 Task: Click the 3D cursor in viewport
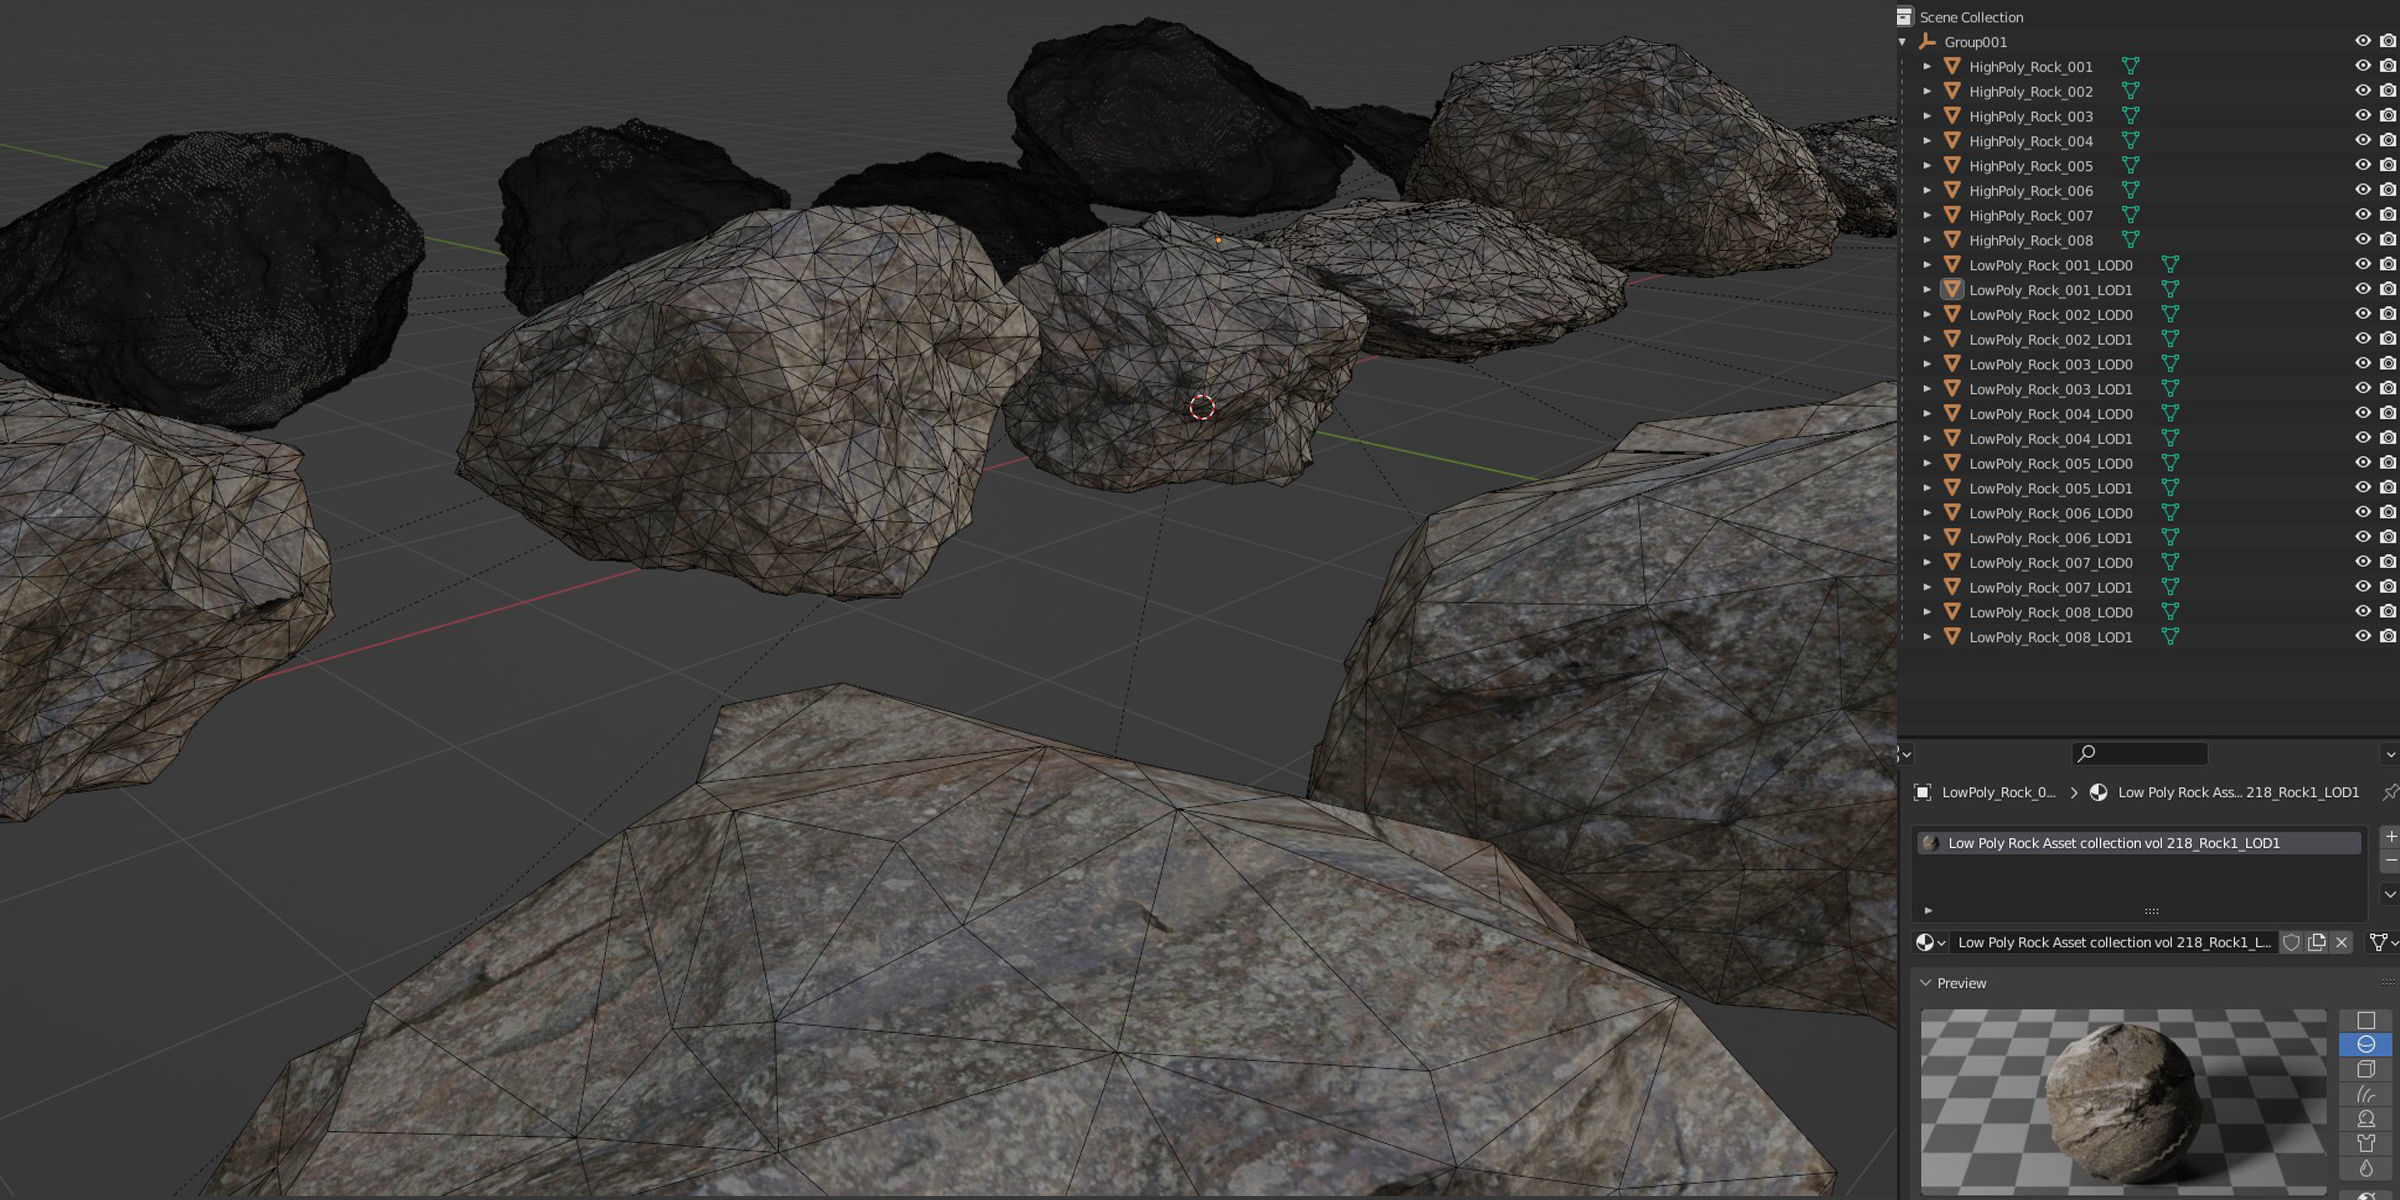[x=1202, y=407]
